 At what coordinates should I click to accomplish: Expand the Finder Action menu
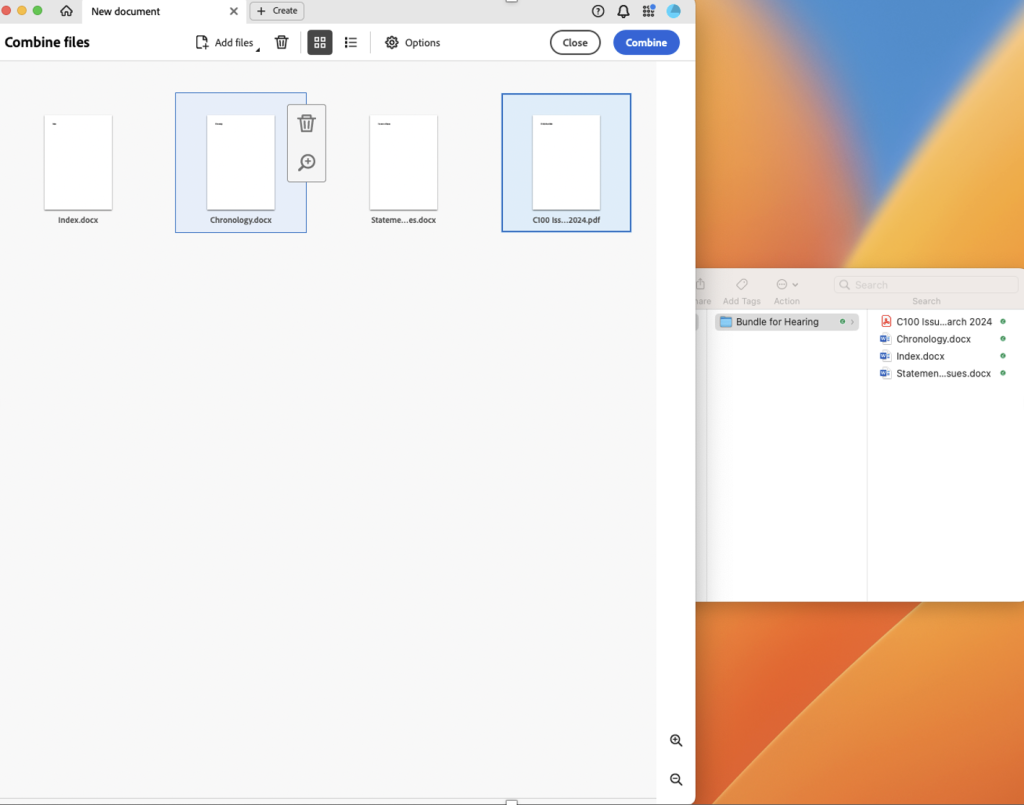click(786, 285)
